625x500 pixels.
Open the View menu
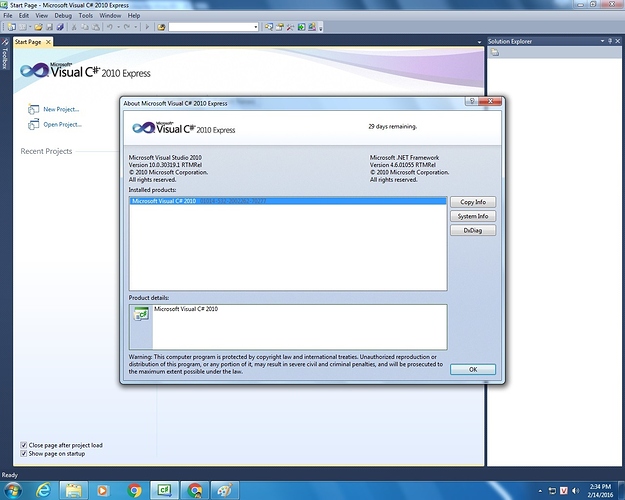[41, 16]
